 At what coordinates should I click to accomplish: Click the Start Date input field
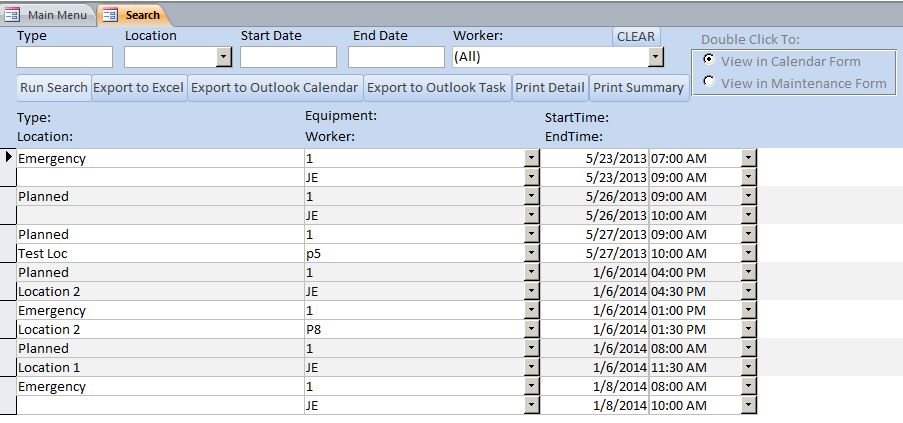(288, 57)
